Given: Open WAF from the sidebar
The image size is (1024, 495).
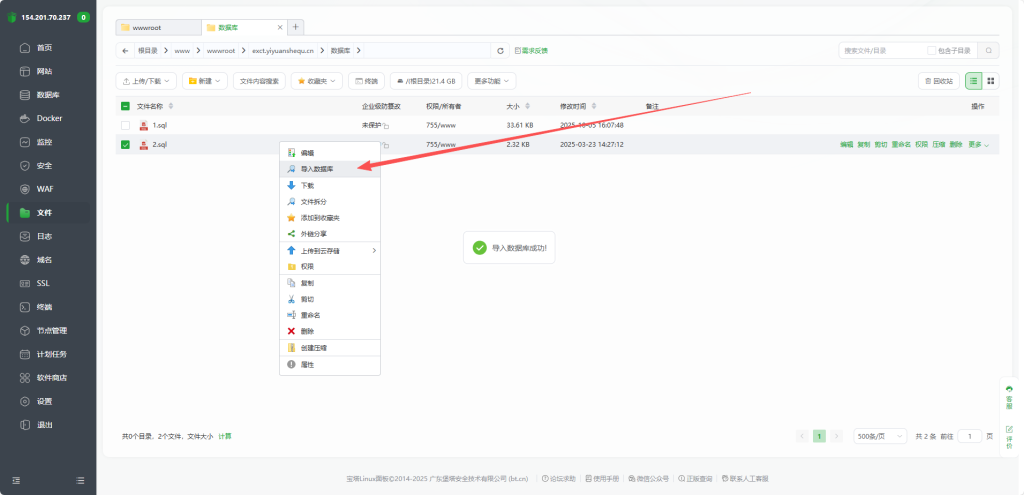Looking at the screenshot, I should (x=43, y=189).
